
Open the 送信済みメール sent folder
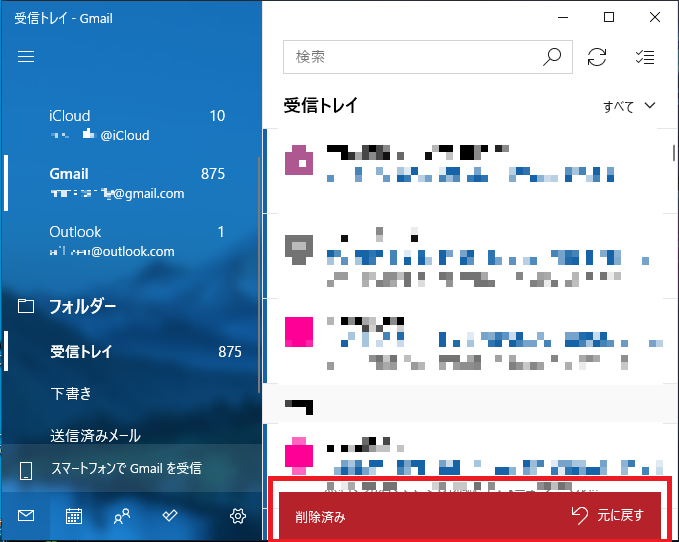[132, 436]
